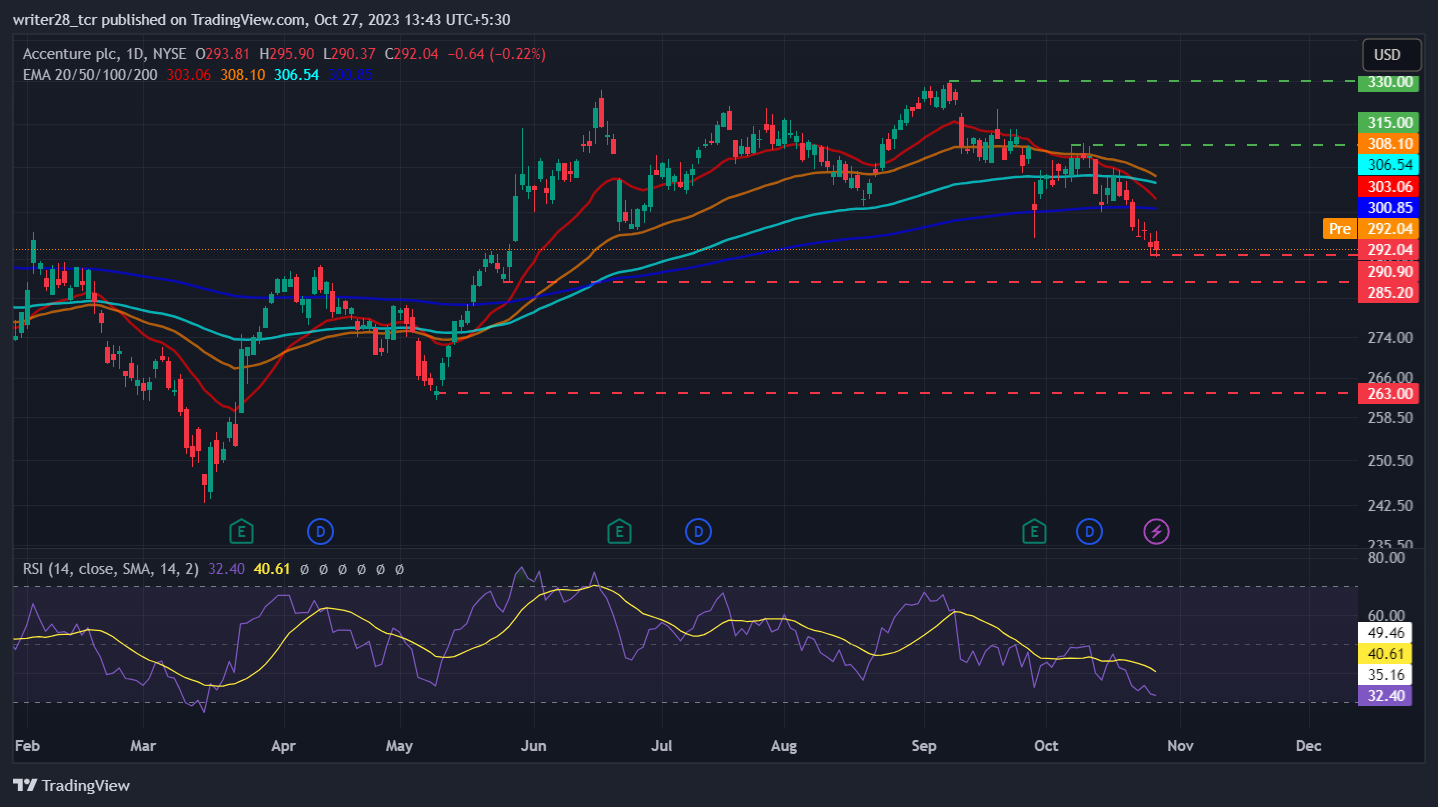
Task: Click the high value H295.90
Action: coord(289,54)
